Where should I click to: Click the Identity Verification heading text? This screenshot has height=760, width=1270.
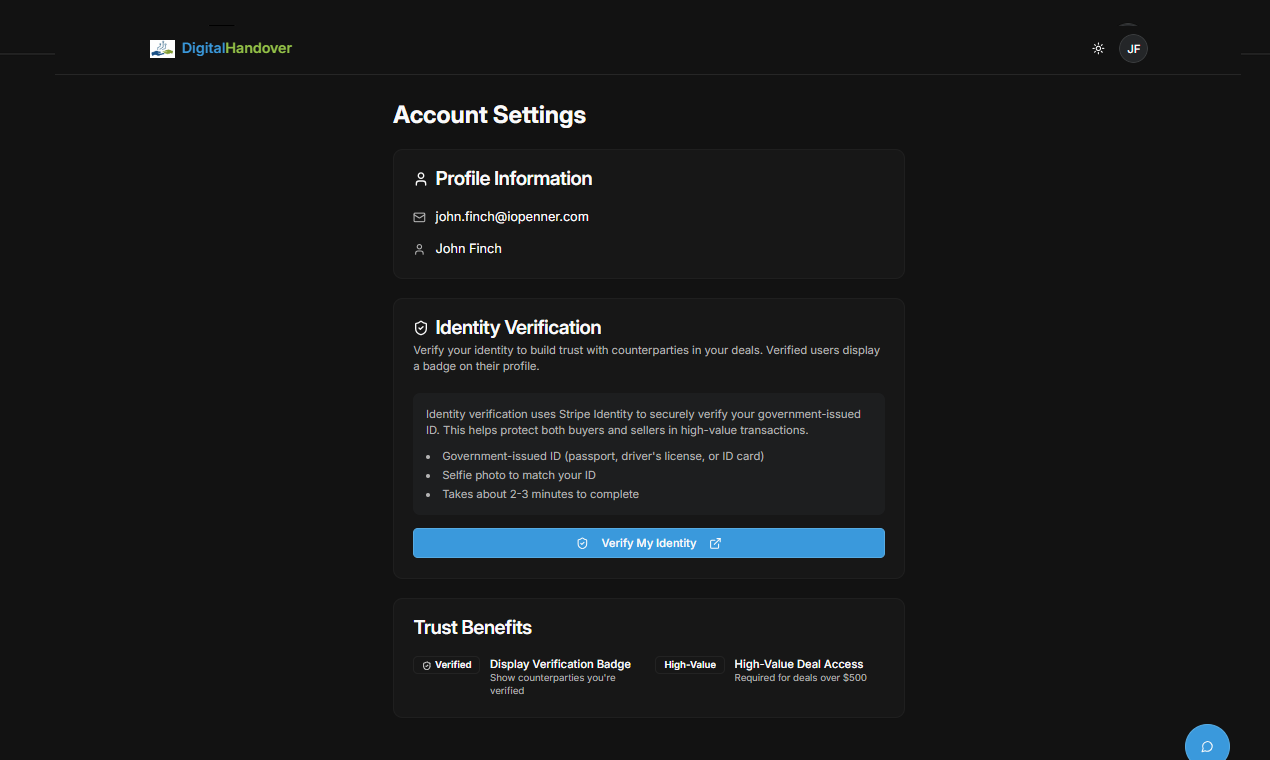[x=518, y=328]
